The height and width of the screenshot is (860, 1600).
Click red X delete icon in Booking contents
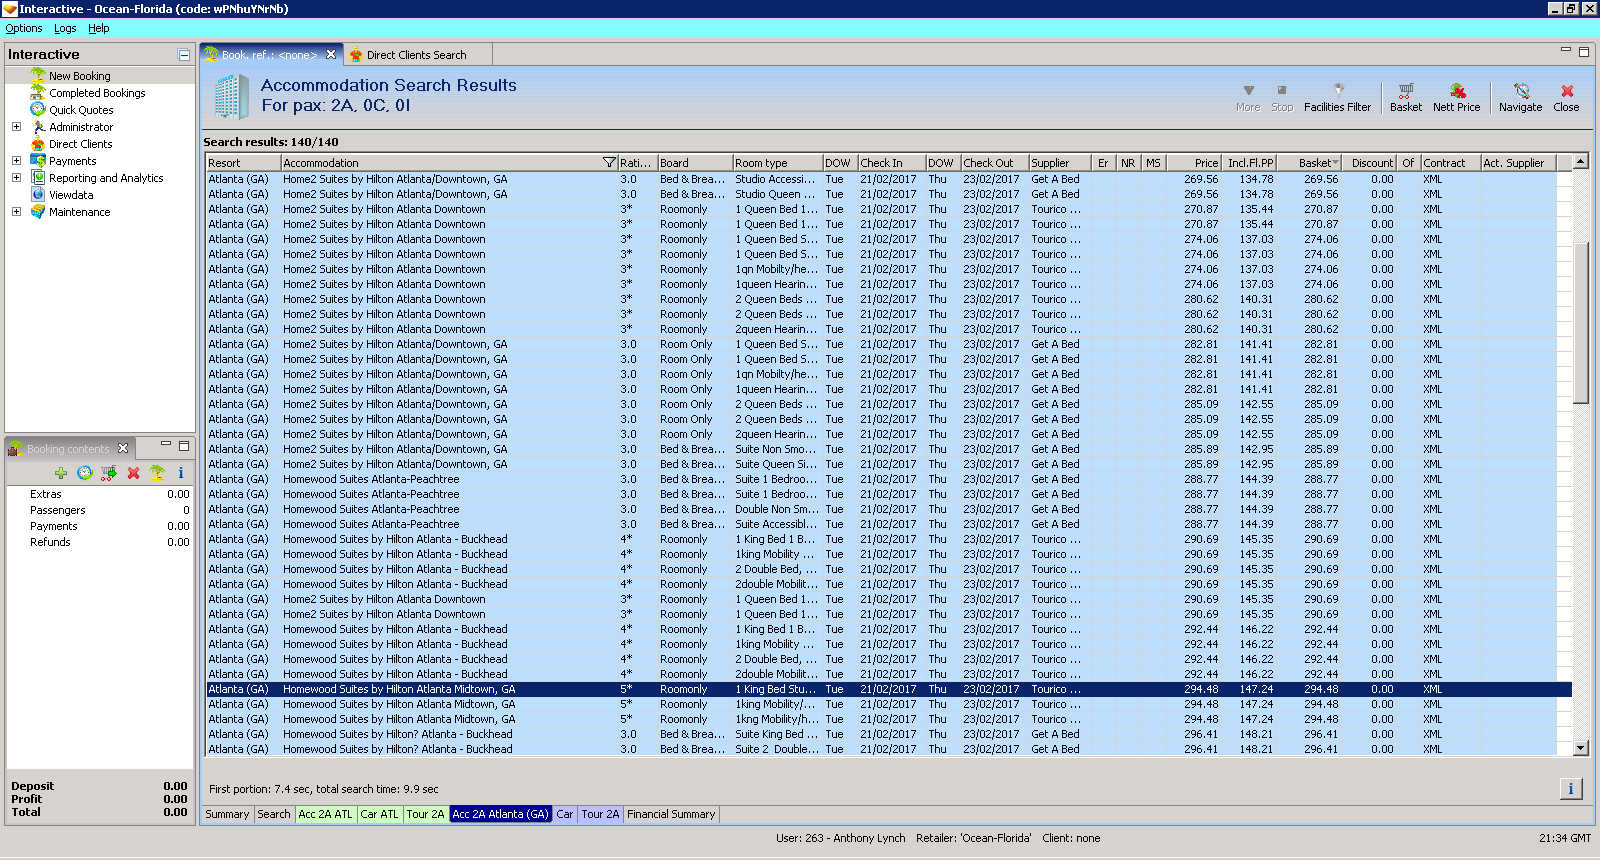(133, 473)
